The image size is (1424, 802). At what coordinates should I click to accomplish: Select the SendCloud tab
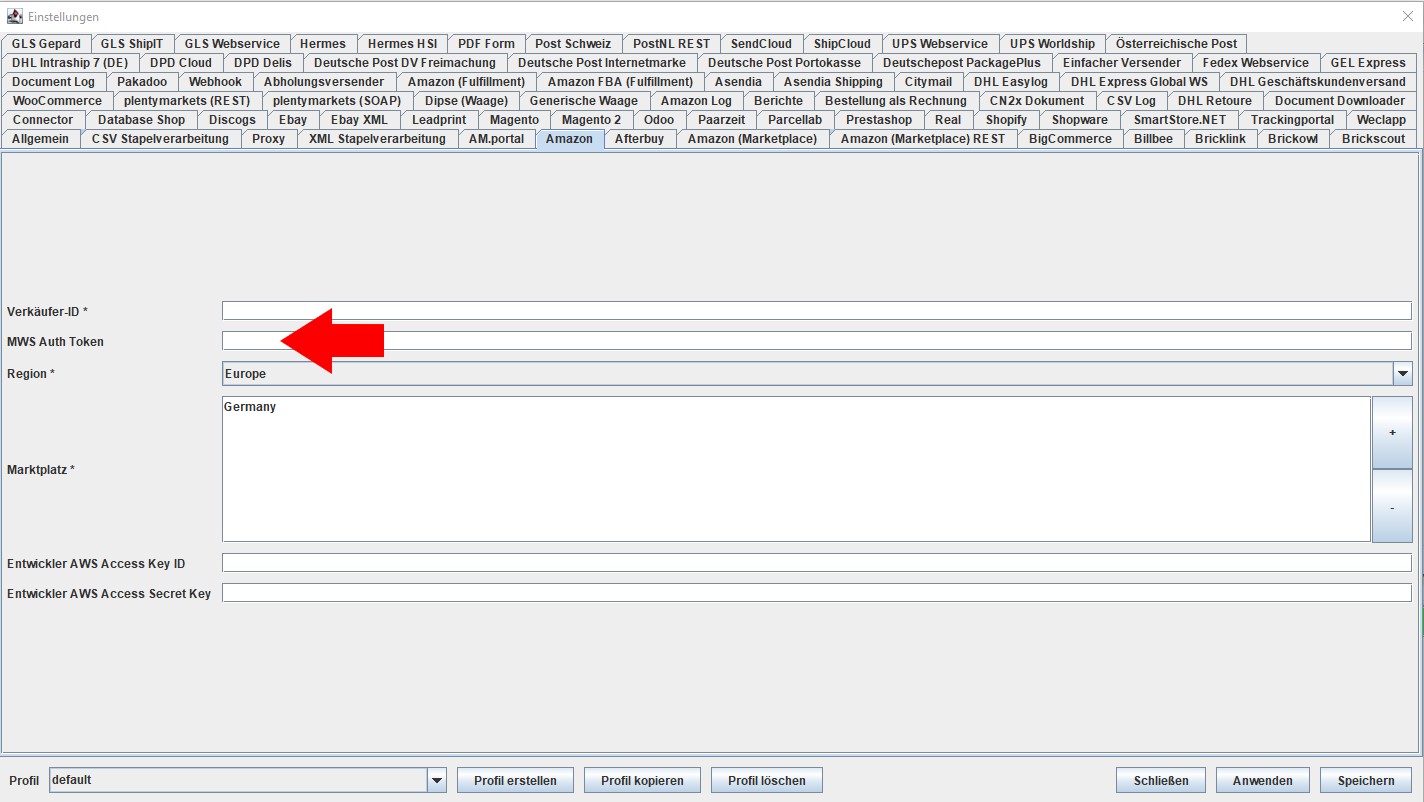coord(761,43)
